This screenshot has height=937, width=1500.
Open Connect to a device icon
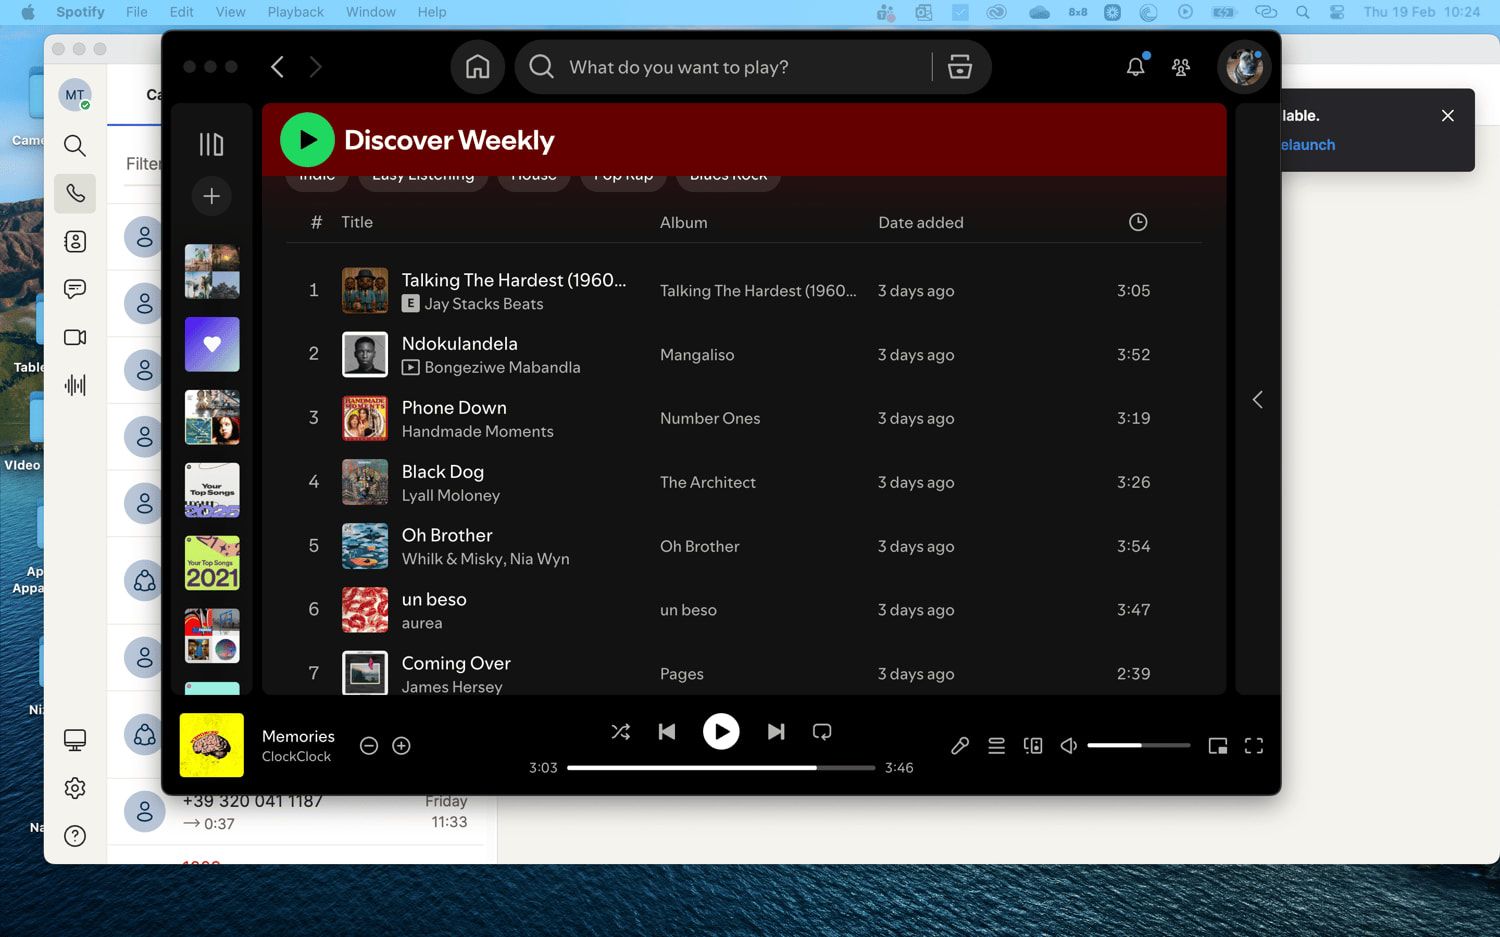coord(1033,746)
